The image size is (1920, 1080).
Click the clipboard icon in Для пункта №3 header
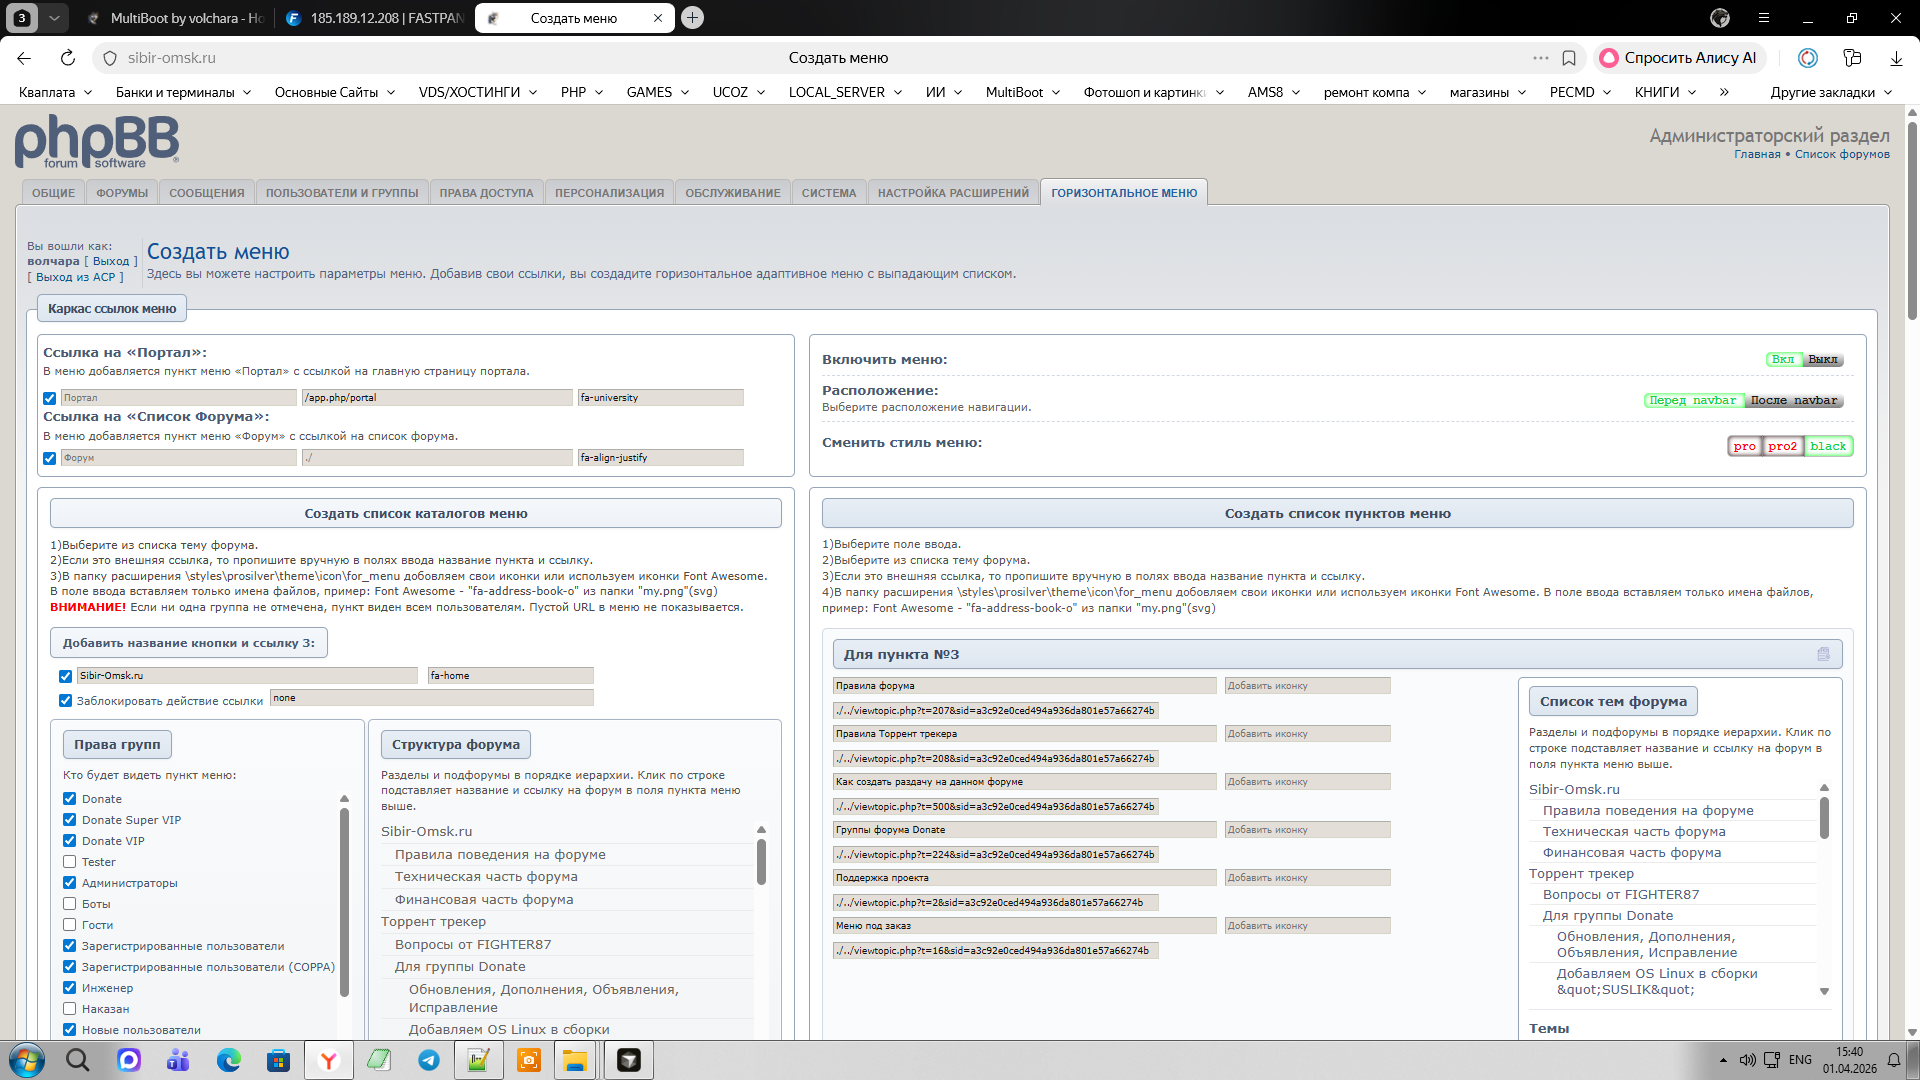click(1823, 654)
